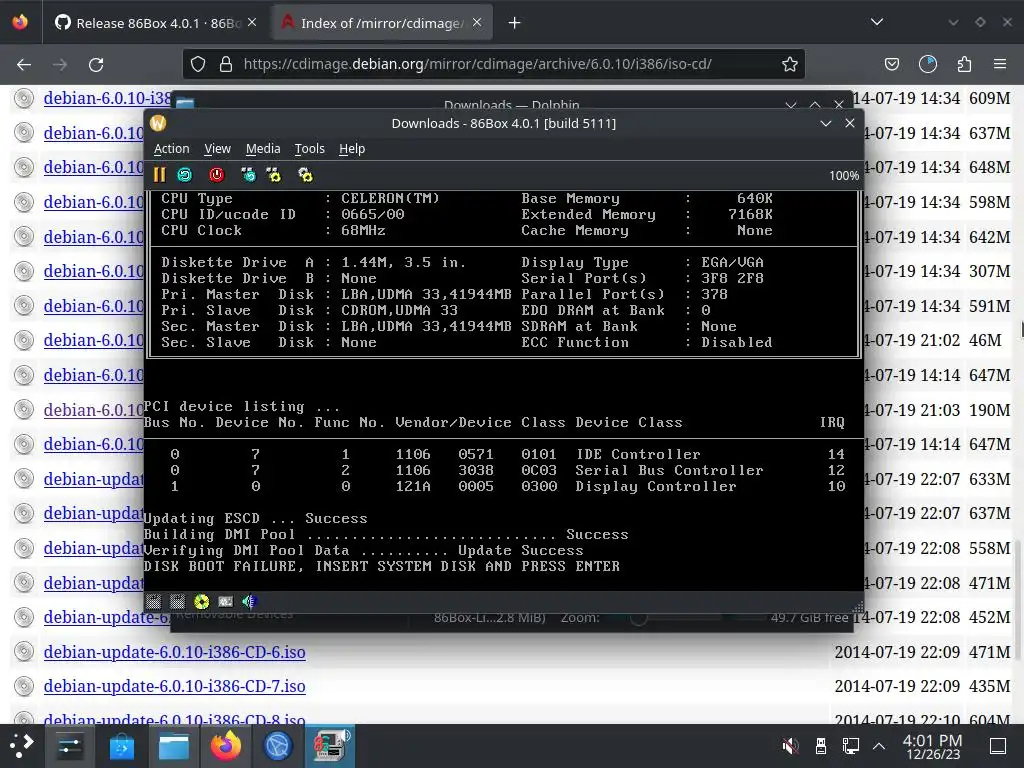The image size is (1024, 768).
Task: Open the Help menu in 86Box
Action: 352,149
